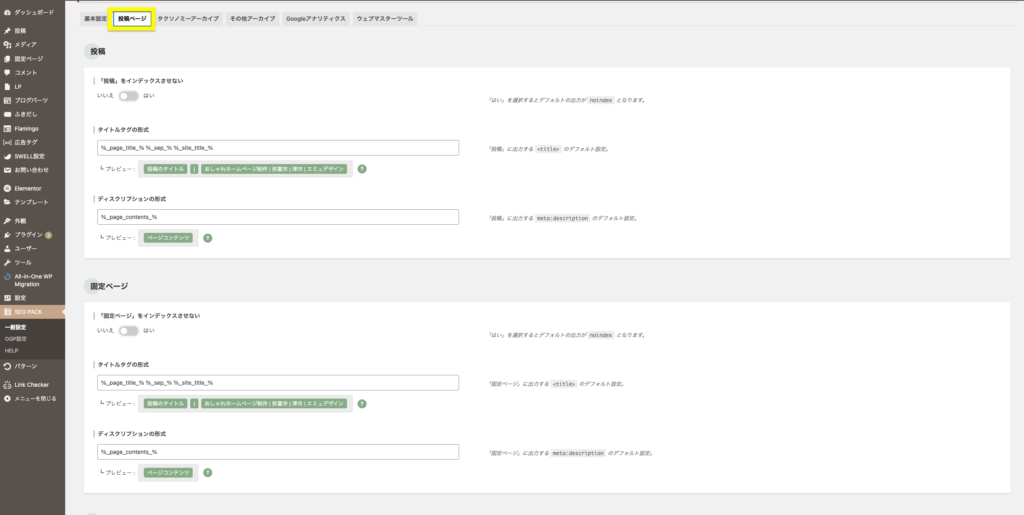Collapse the sidebar with メニューを閉じる
Image resolution: width=1024 pixels, height=515 pixels.
[7, 398]
